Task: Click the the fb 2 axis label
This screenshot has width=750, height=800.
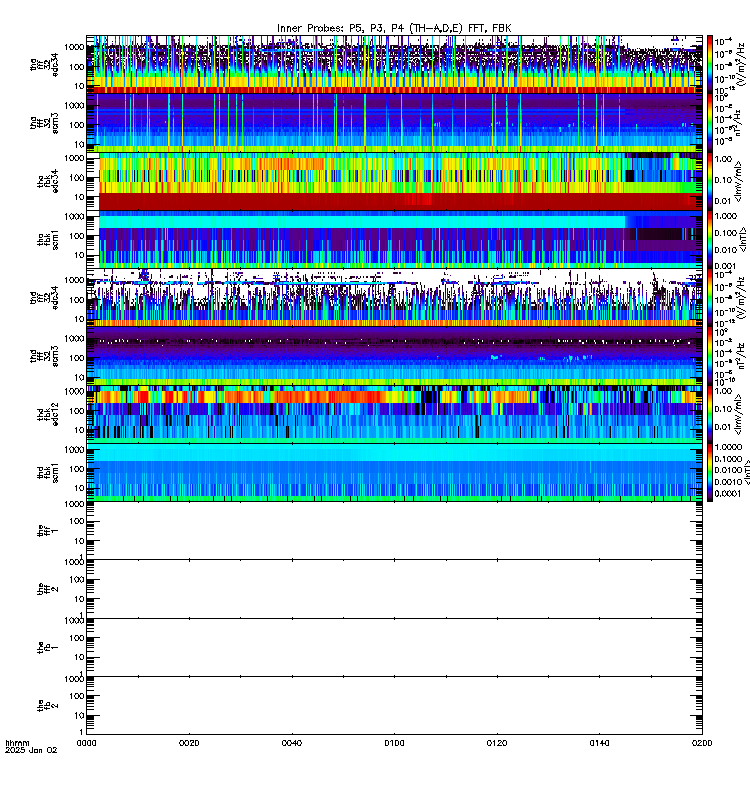Action: [x=48, y=705]
